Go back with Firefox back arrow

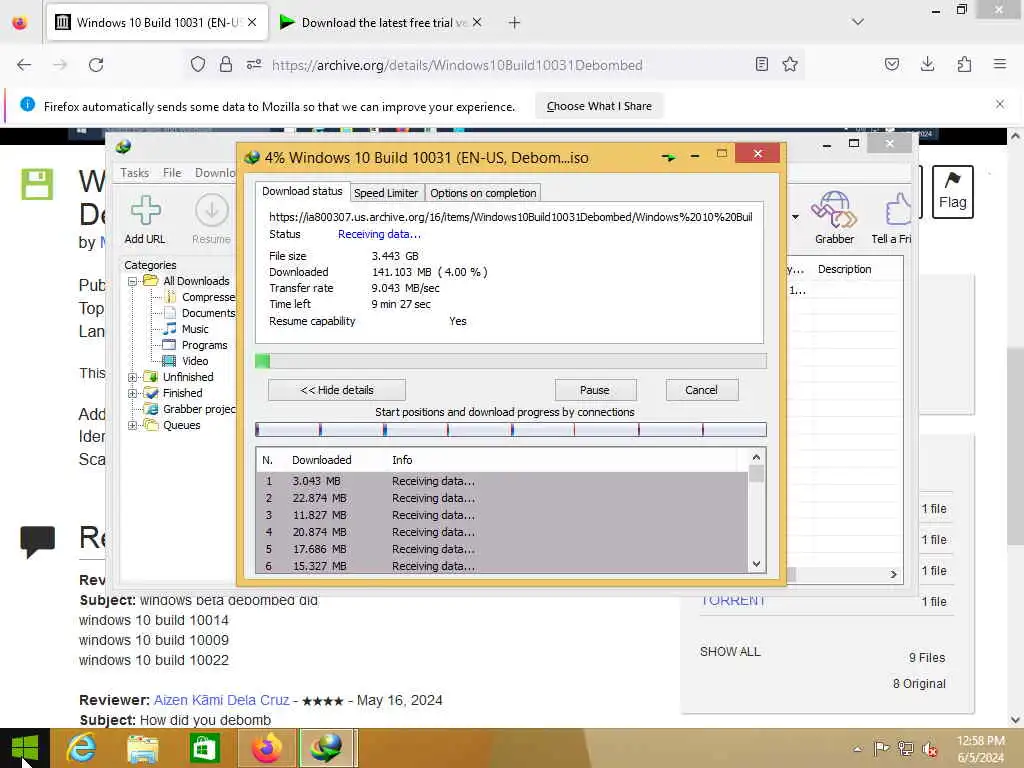[x=24, y=65]
